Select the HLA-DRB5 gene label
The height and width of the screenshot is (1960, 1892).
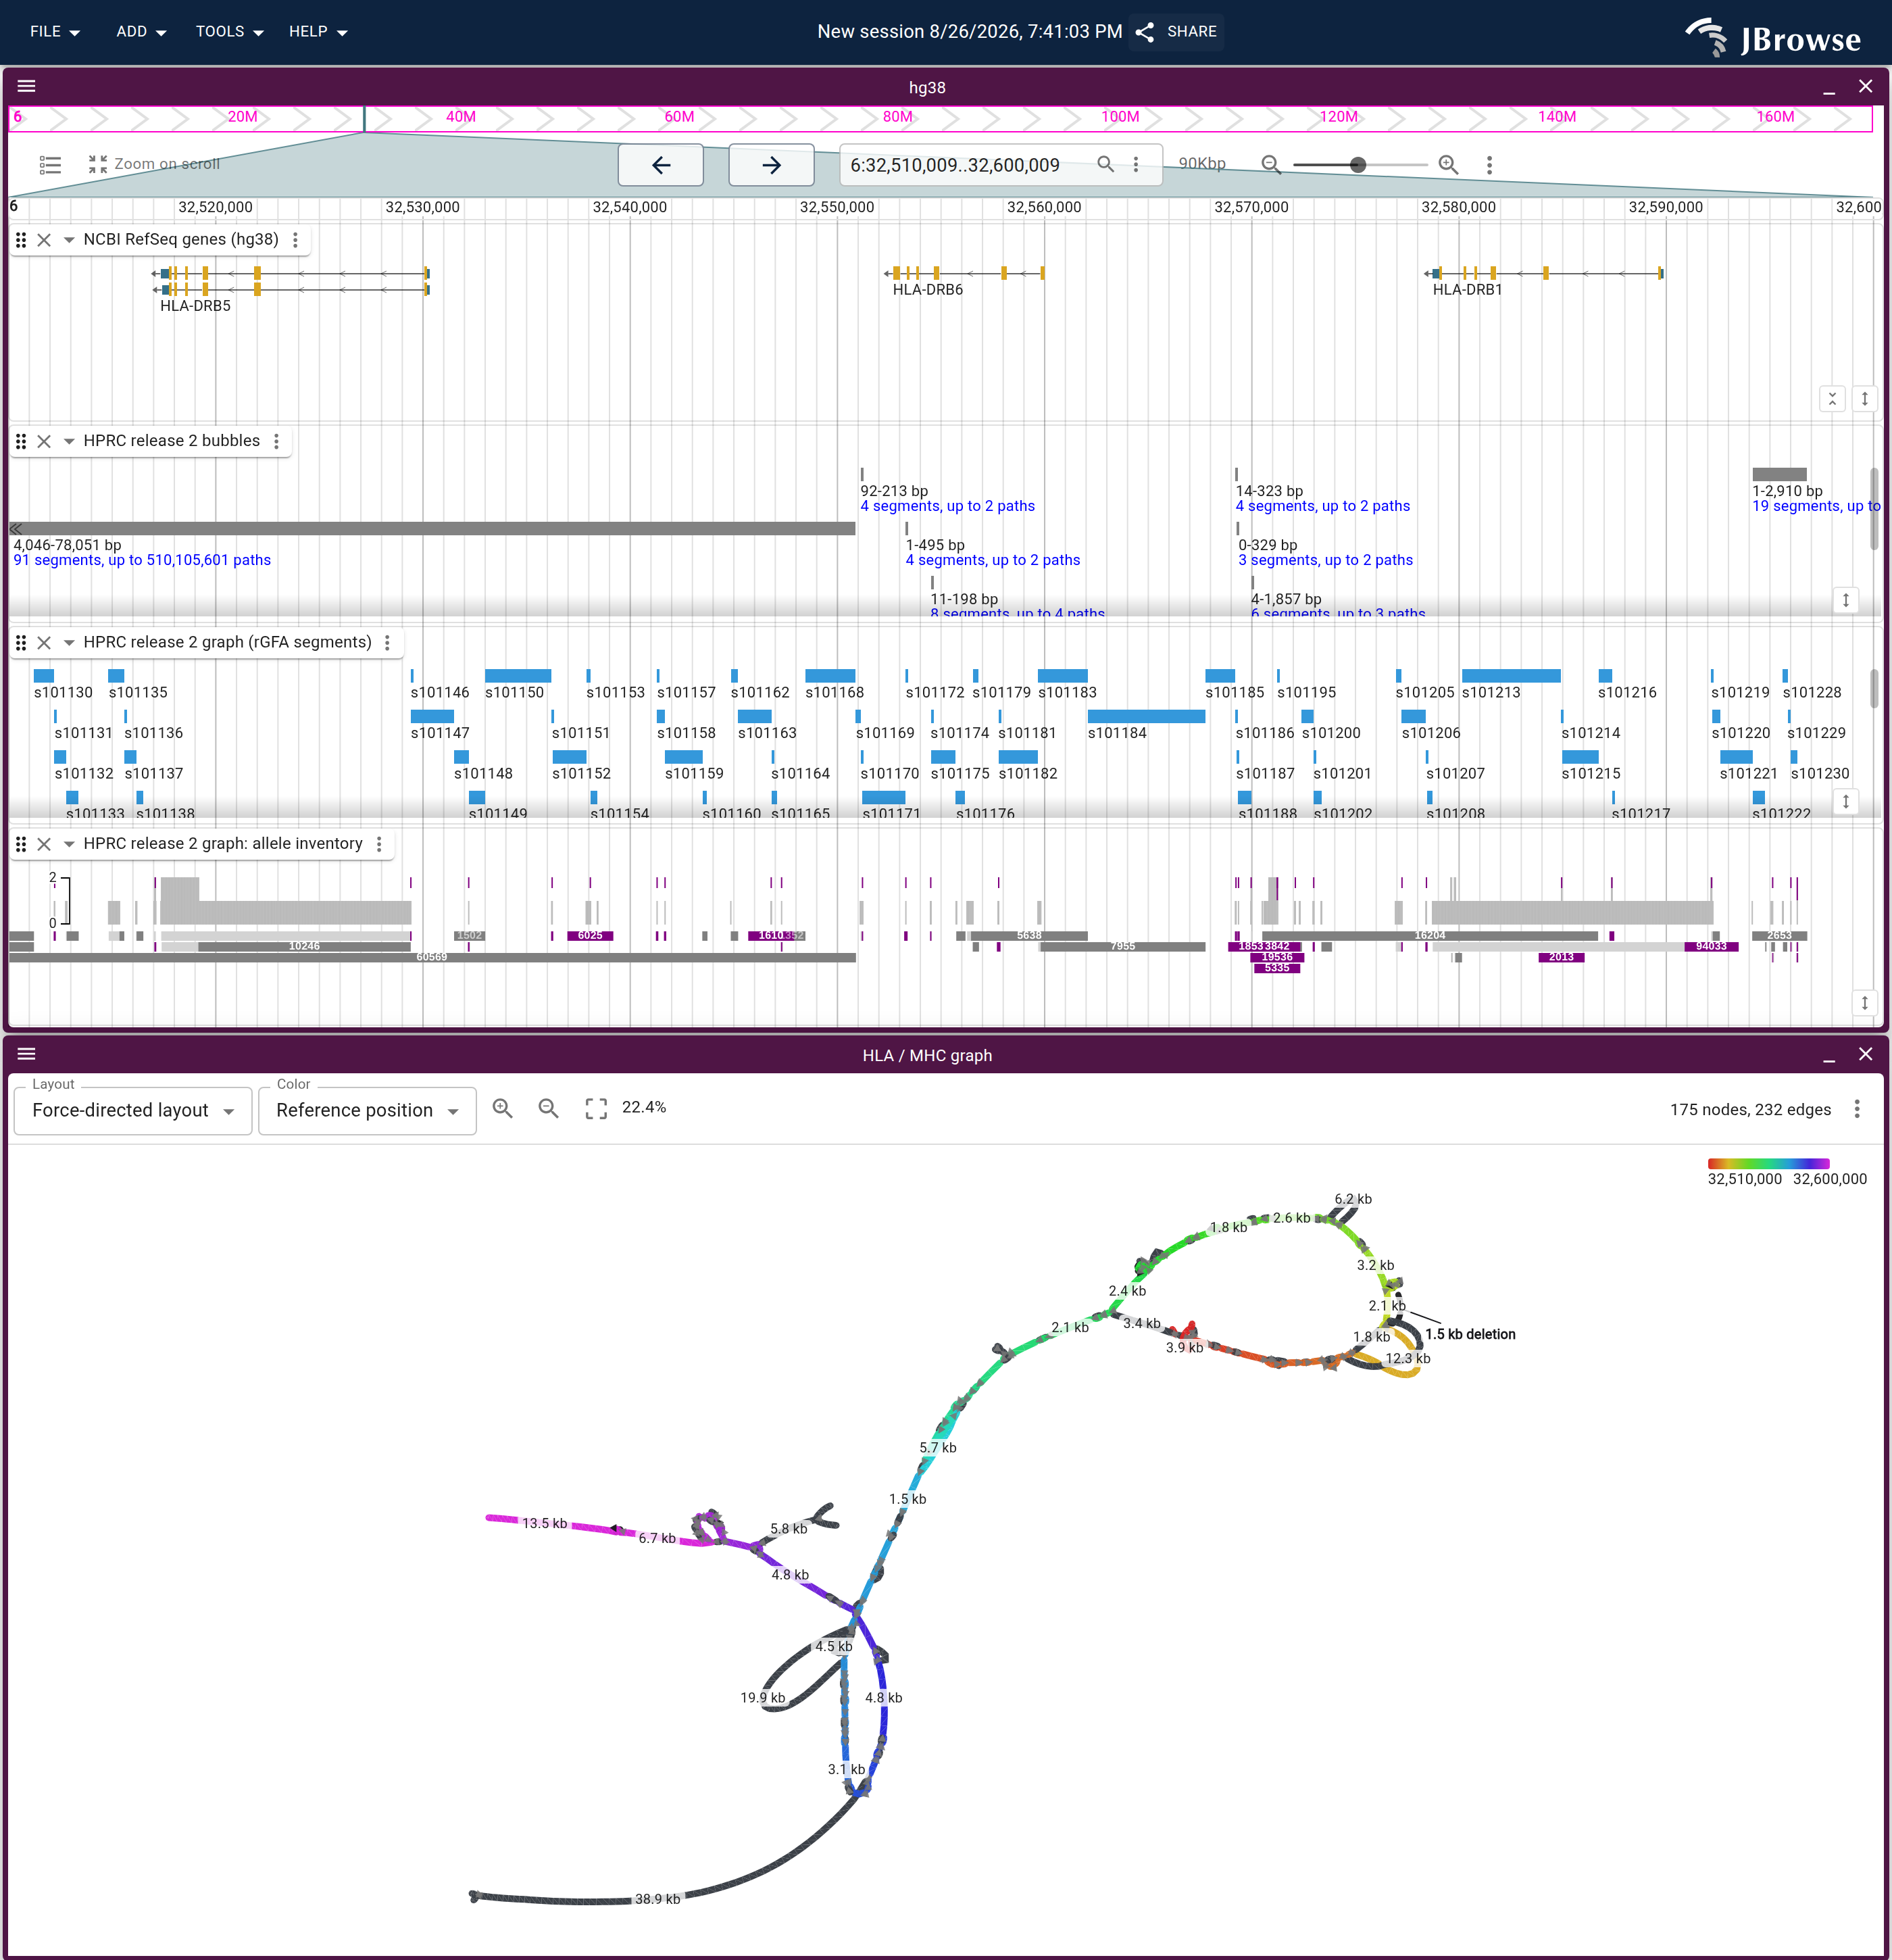point(195,306)
